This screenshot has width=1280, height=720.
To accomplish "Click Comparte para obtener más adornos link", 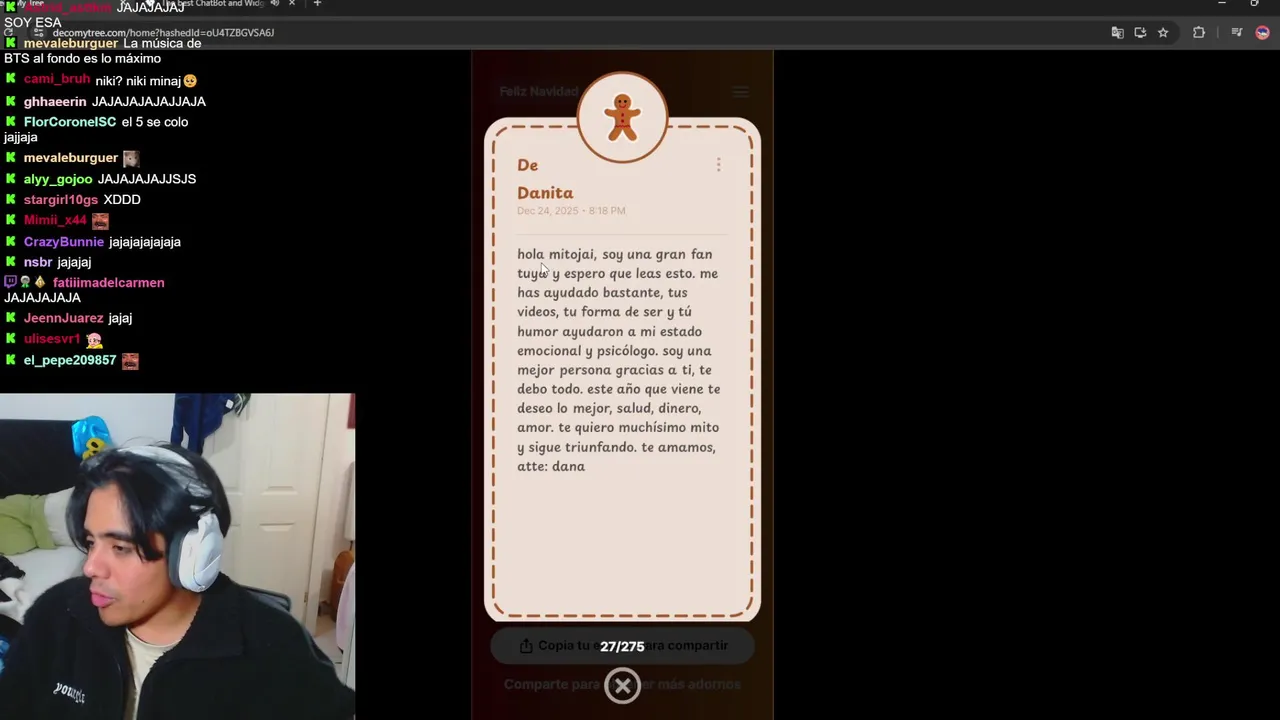I will tap(622, 684).
